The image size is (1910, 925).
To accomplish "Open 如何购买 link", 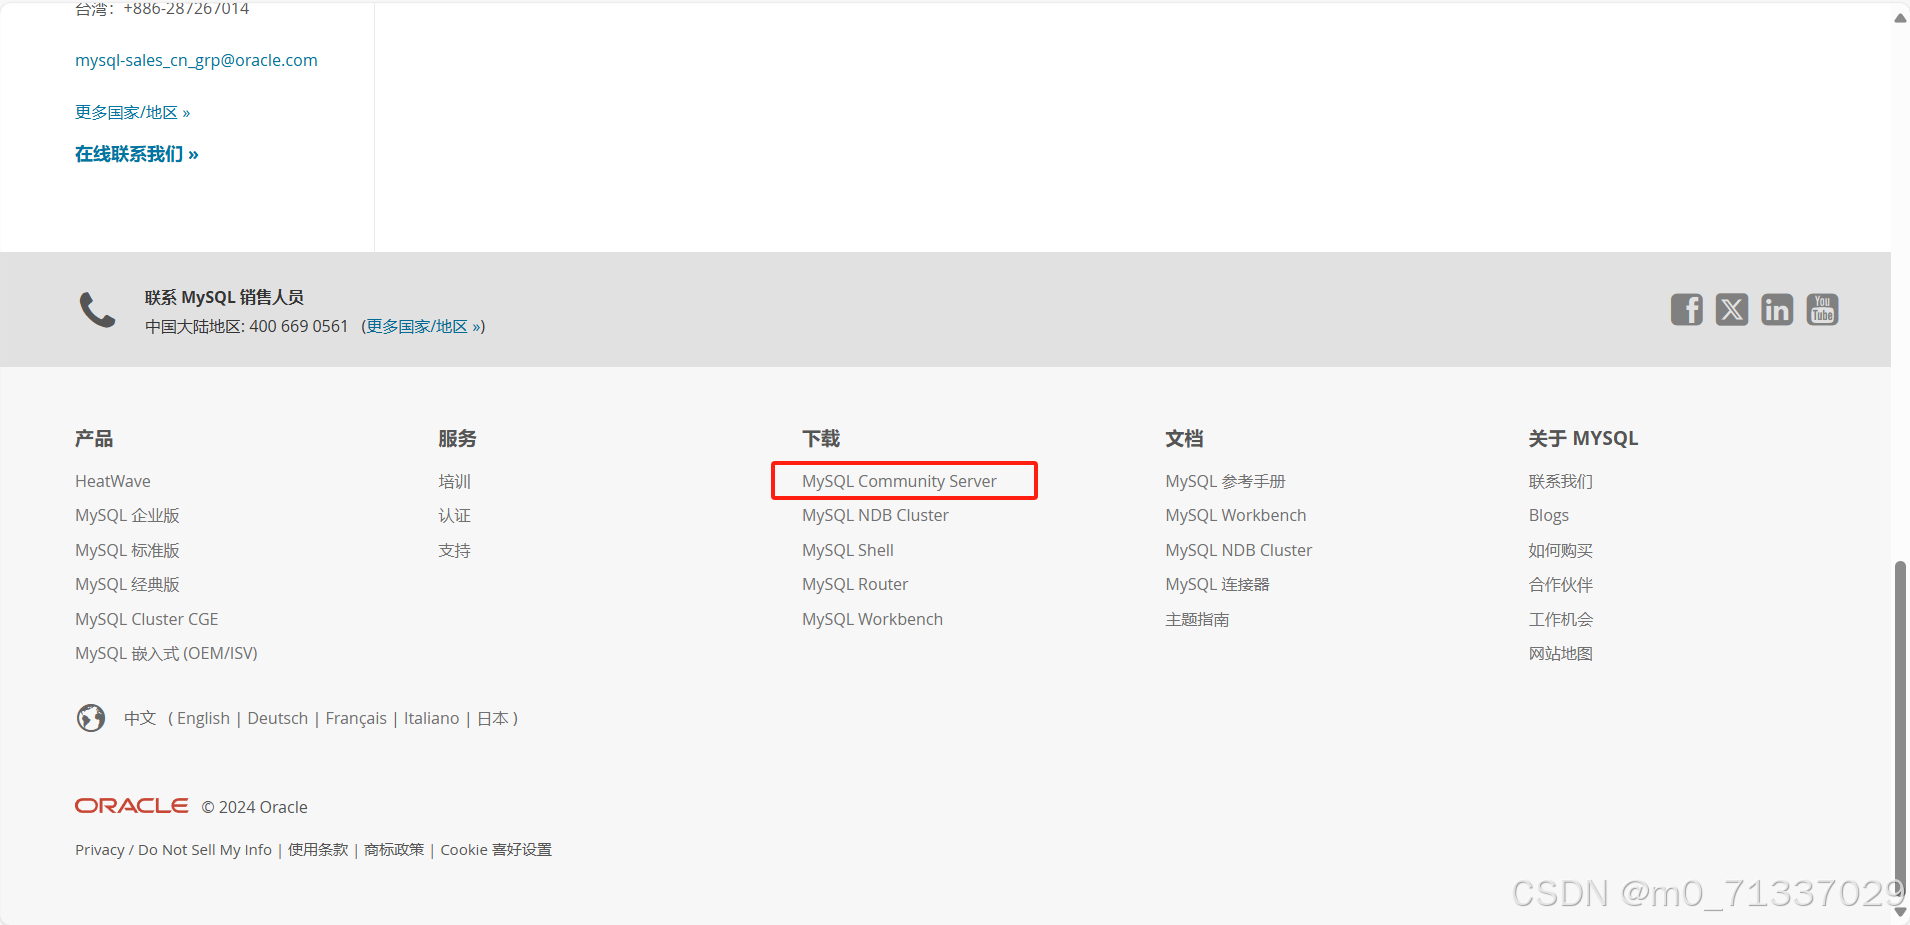I will tap(1560, 550).
